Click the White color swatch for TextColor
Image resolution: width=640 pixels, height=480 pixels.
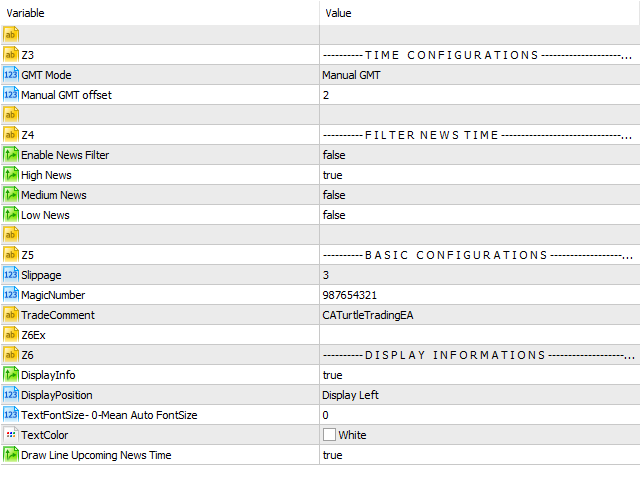tap(329, 435)
